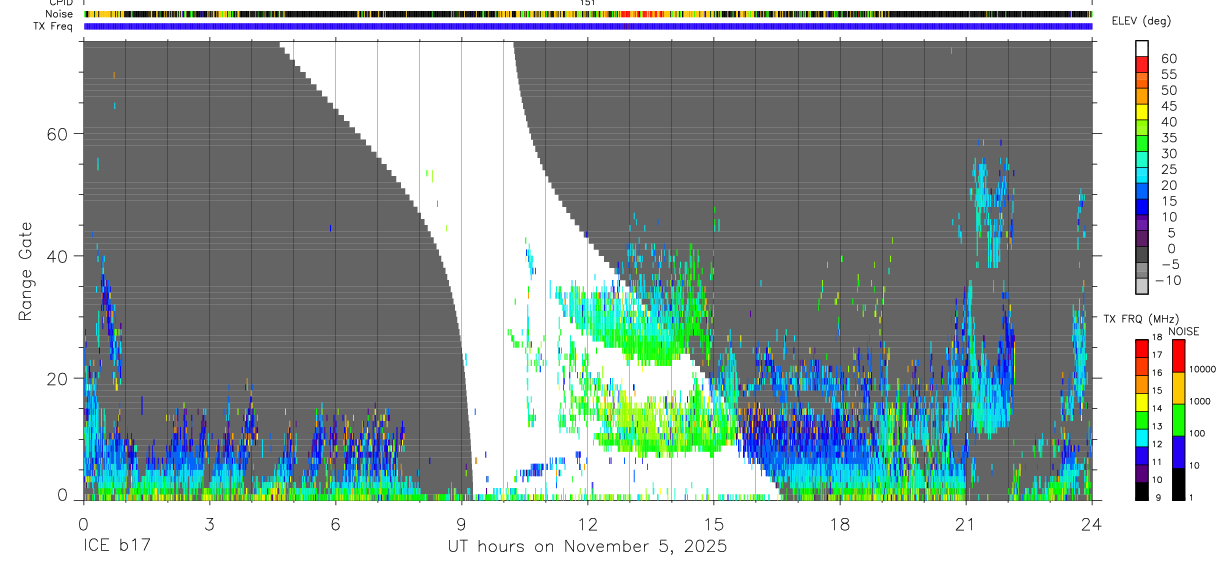Click ELEV scale label '35'
Screen dimensions: 1228x567
1168,138
